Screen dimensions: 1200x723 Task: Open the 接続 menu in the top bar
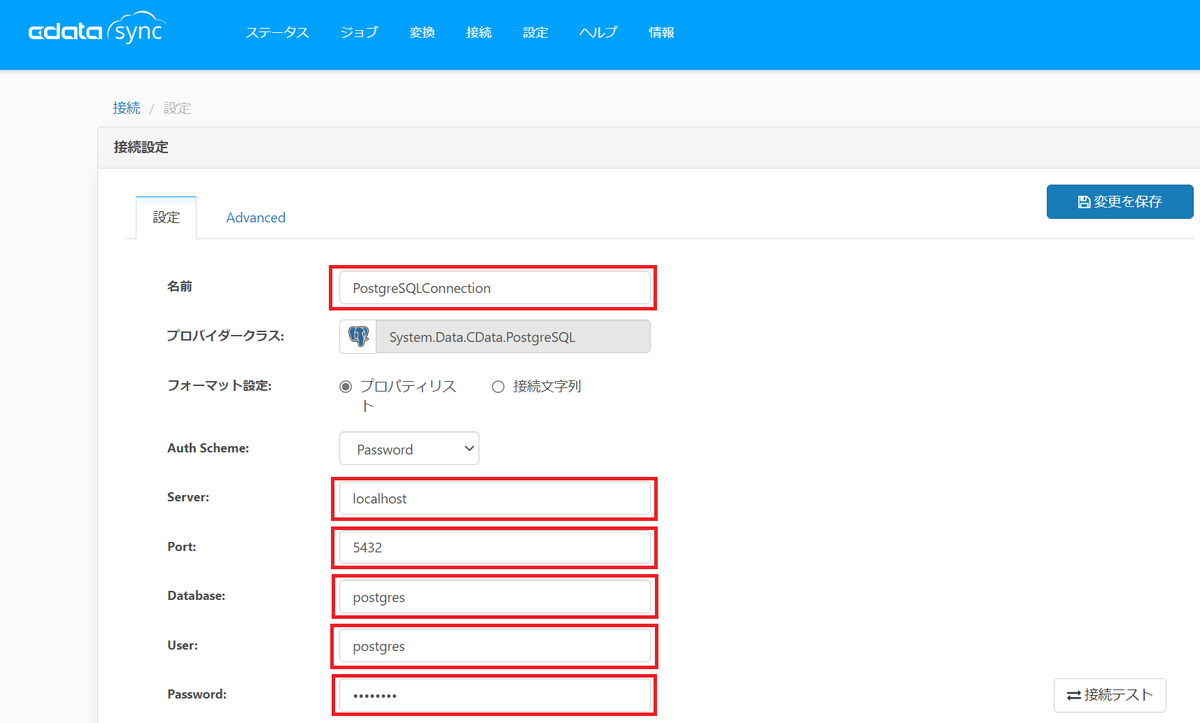[x=479, y=32]
